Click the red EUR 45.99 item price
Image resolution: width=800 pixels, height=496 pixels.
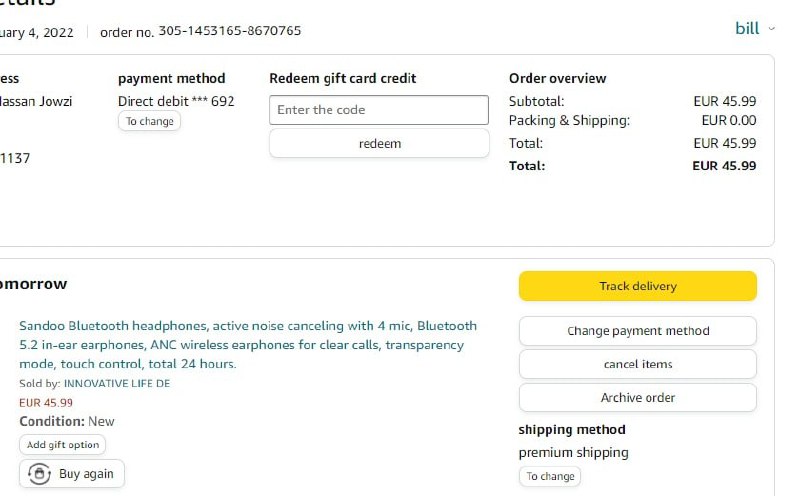click(46, 402)
